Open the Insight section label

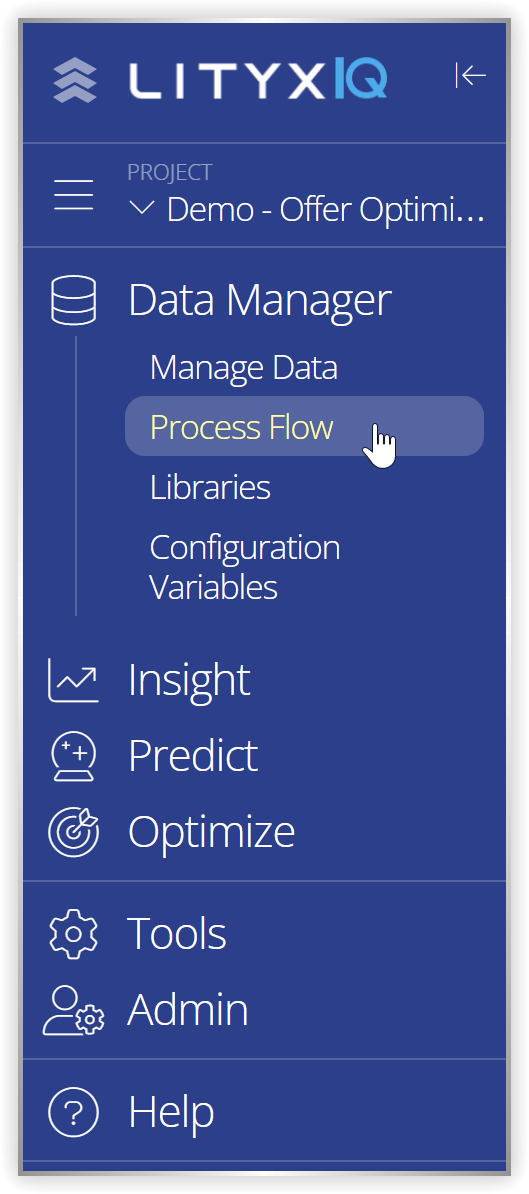click(x=189, y=680)
